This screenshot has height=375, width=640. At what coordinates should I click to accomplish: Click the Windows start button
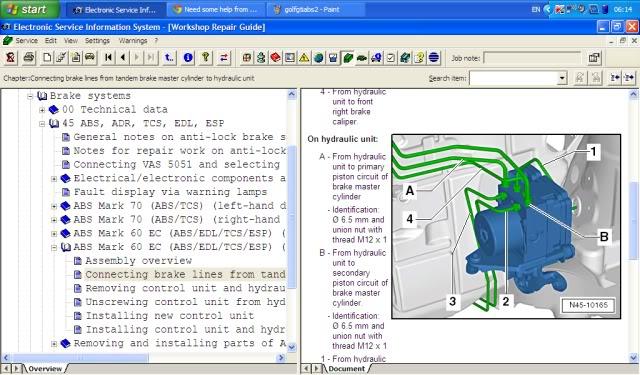(29, 9)
